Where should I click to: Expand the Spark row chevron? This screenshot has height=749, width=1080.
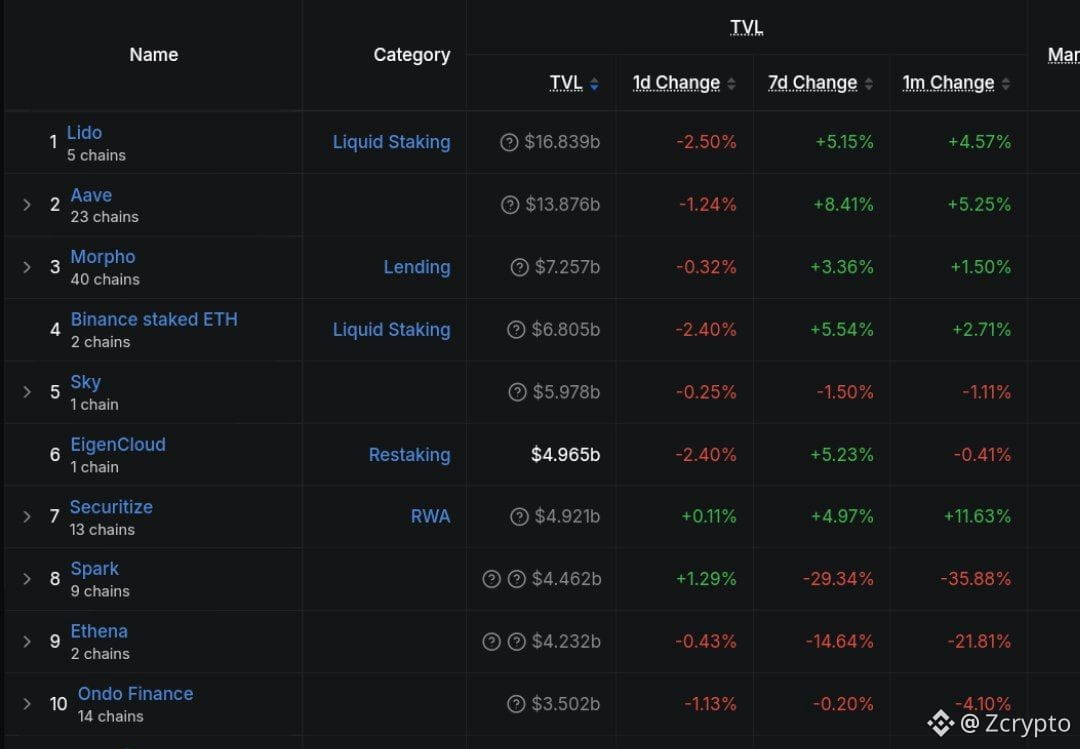pos(27,579)
